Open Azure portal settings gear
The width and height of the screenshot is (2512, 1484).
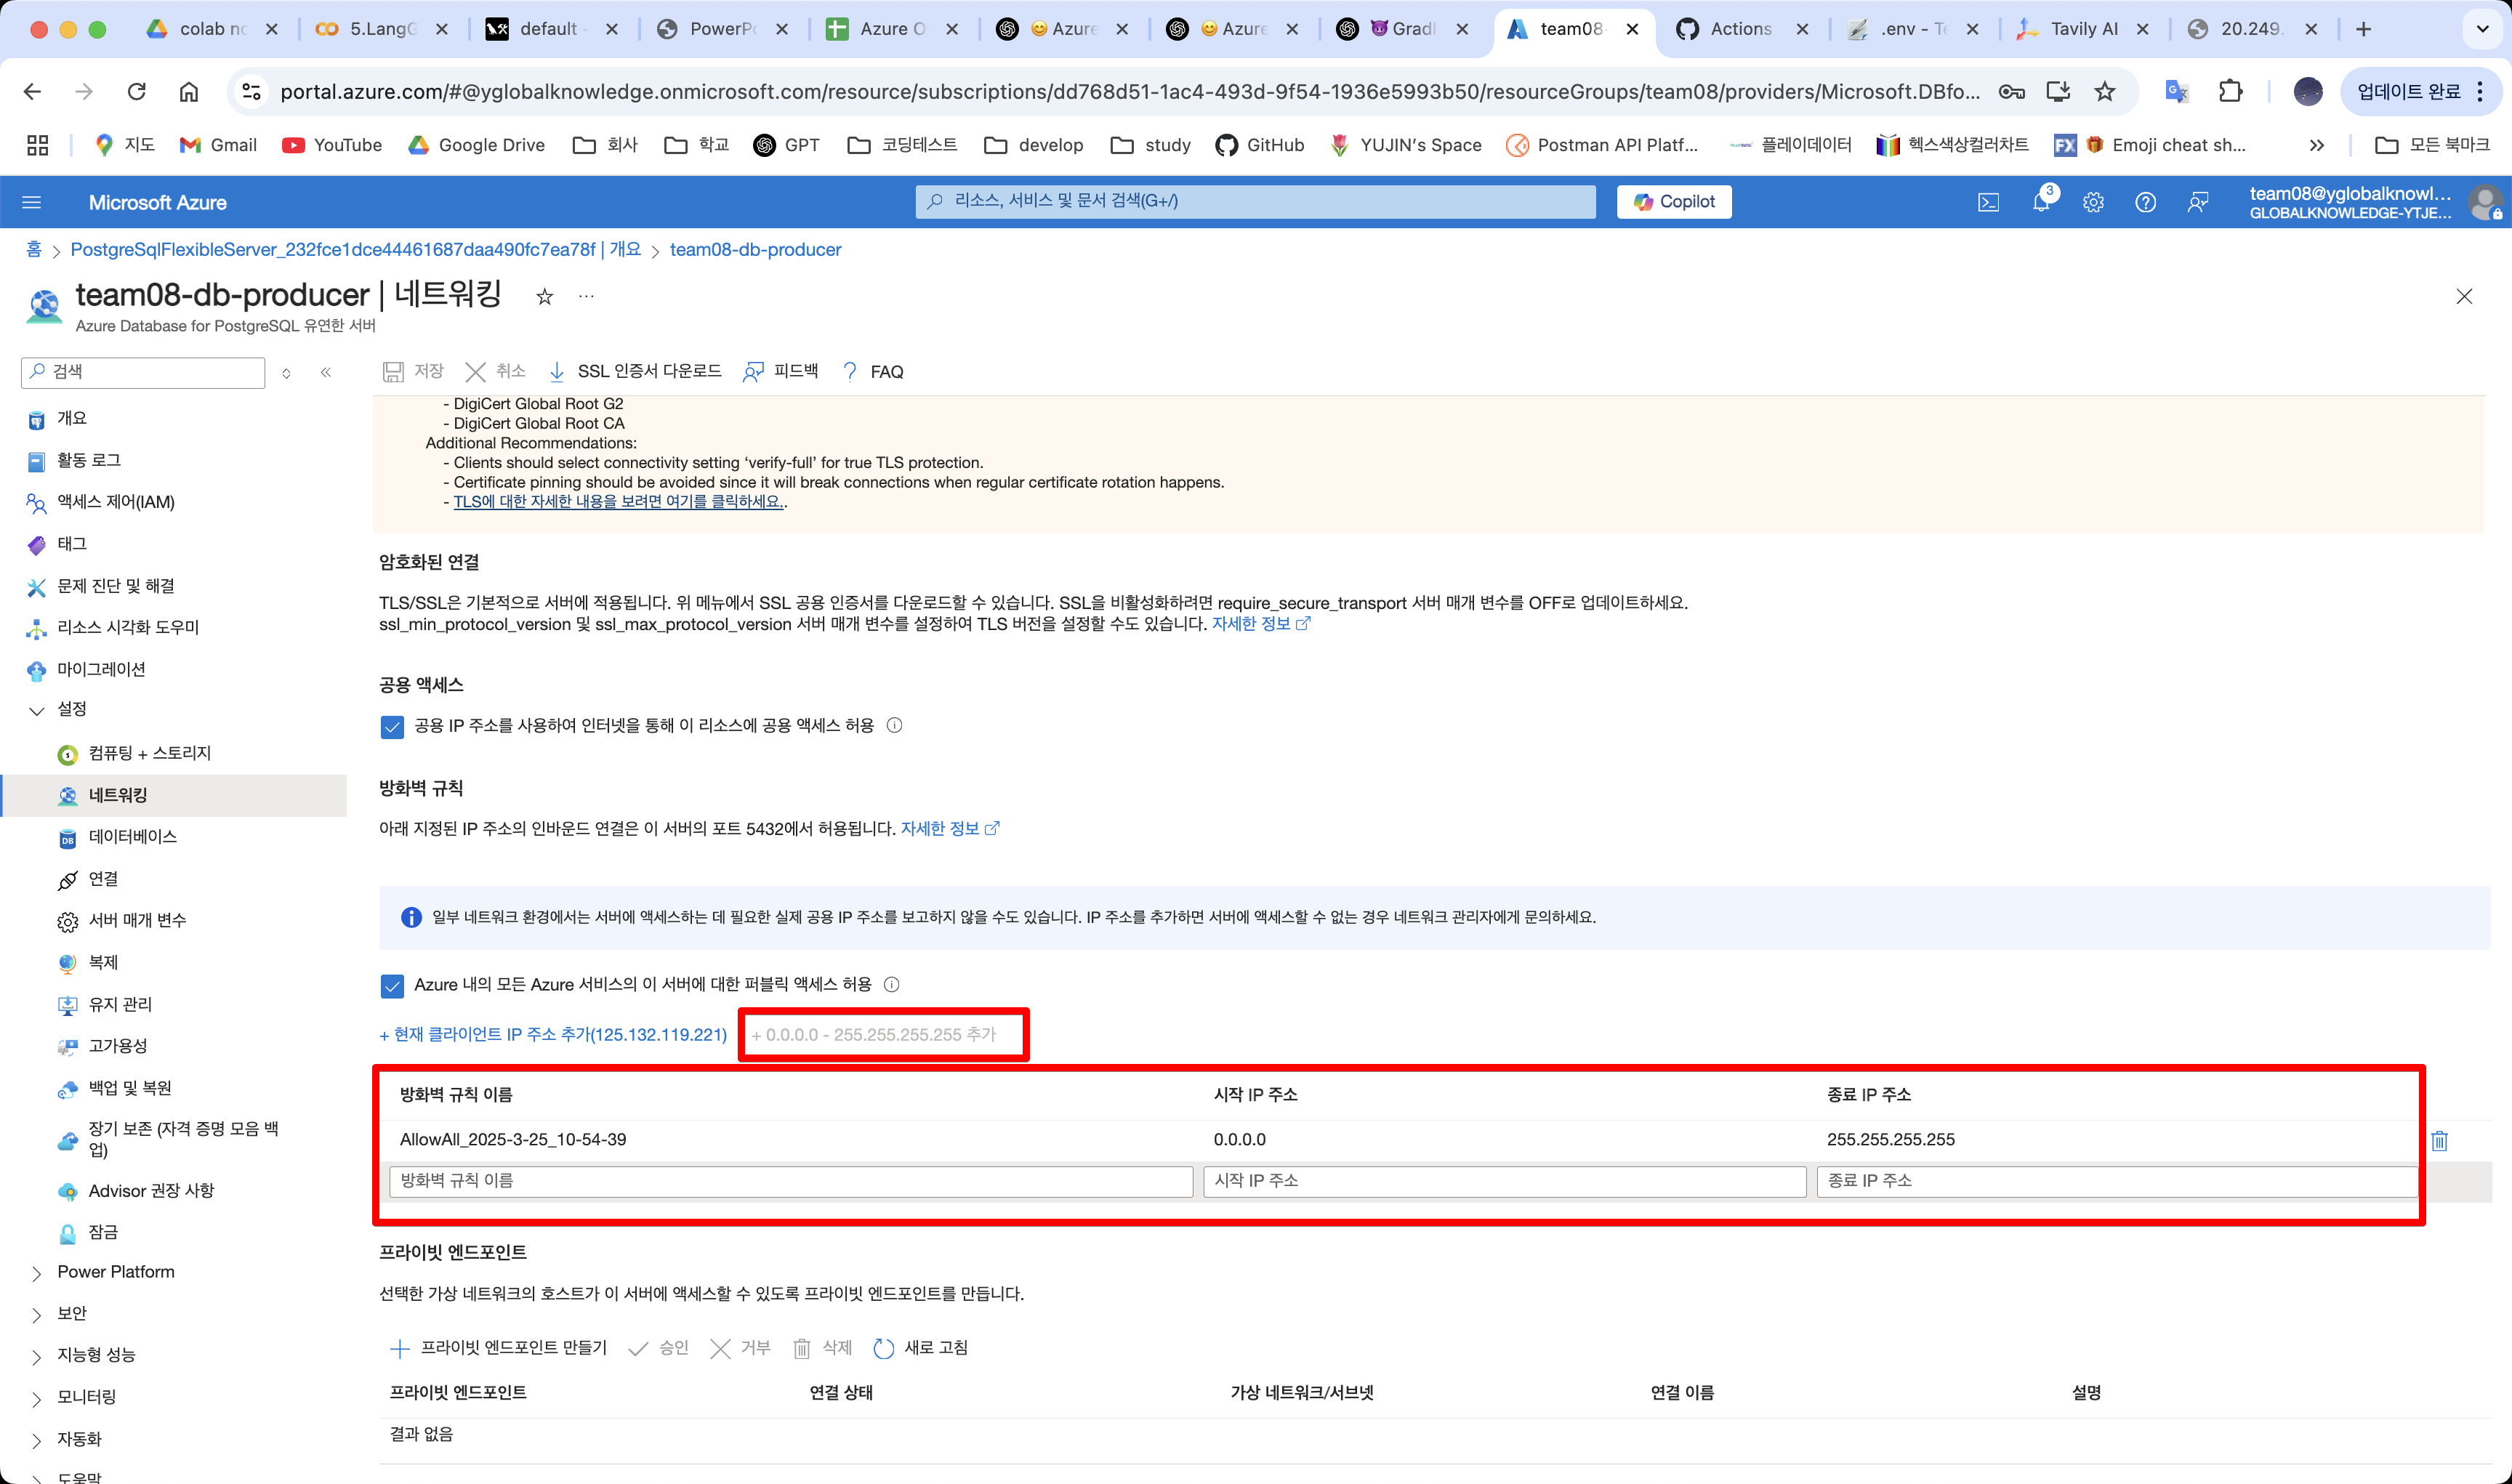click(2093, 202)
